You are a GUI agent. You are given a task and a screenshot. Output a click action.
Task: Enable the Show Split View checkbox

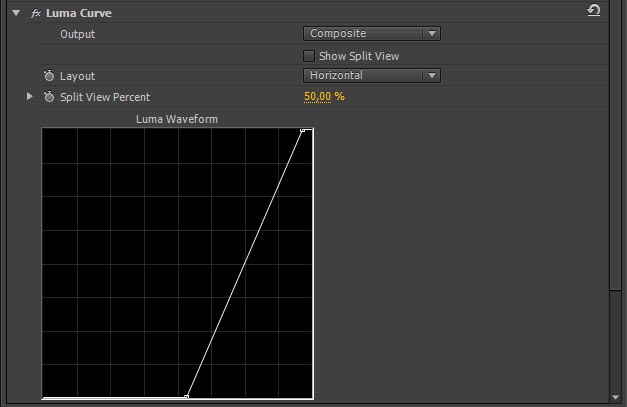tap(309, 56)
